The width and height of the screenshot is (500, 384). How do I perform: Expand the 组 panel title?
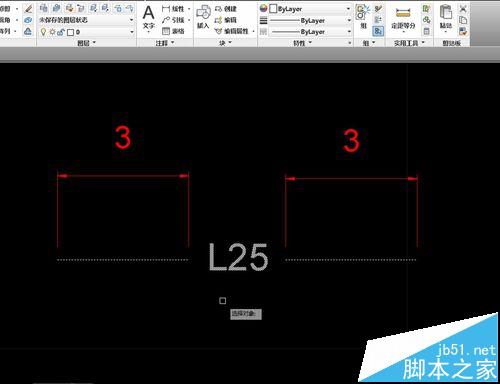(x=369, y=43)
